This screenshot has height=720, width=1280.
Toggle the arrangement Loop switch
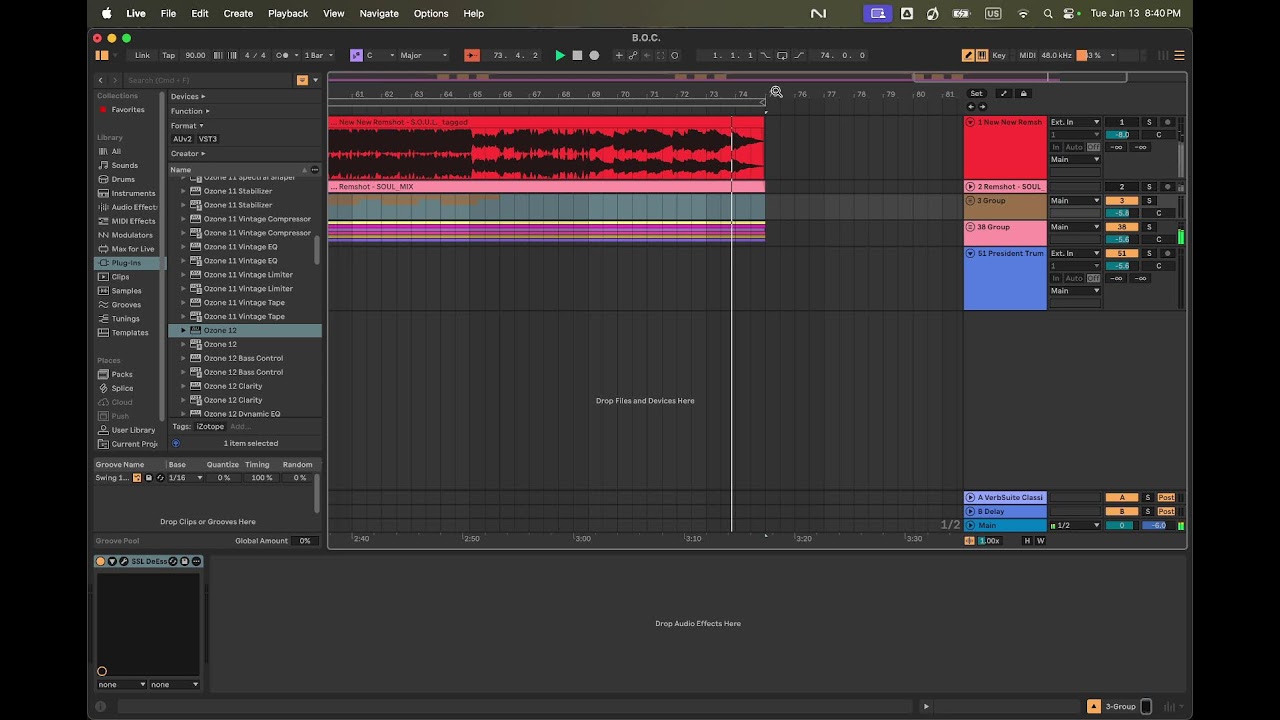click(782, 55)
